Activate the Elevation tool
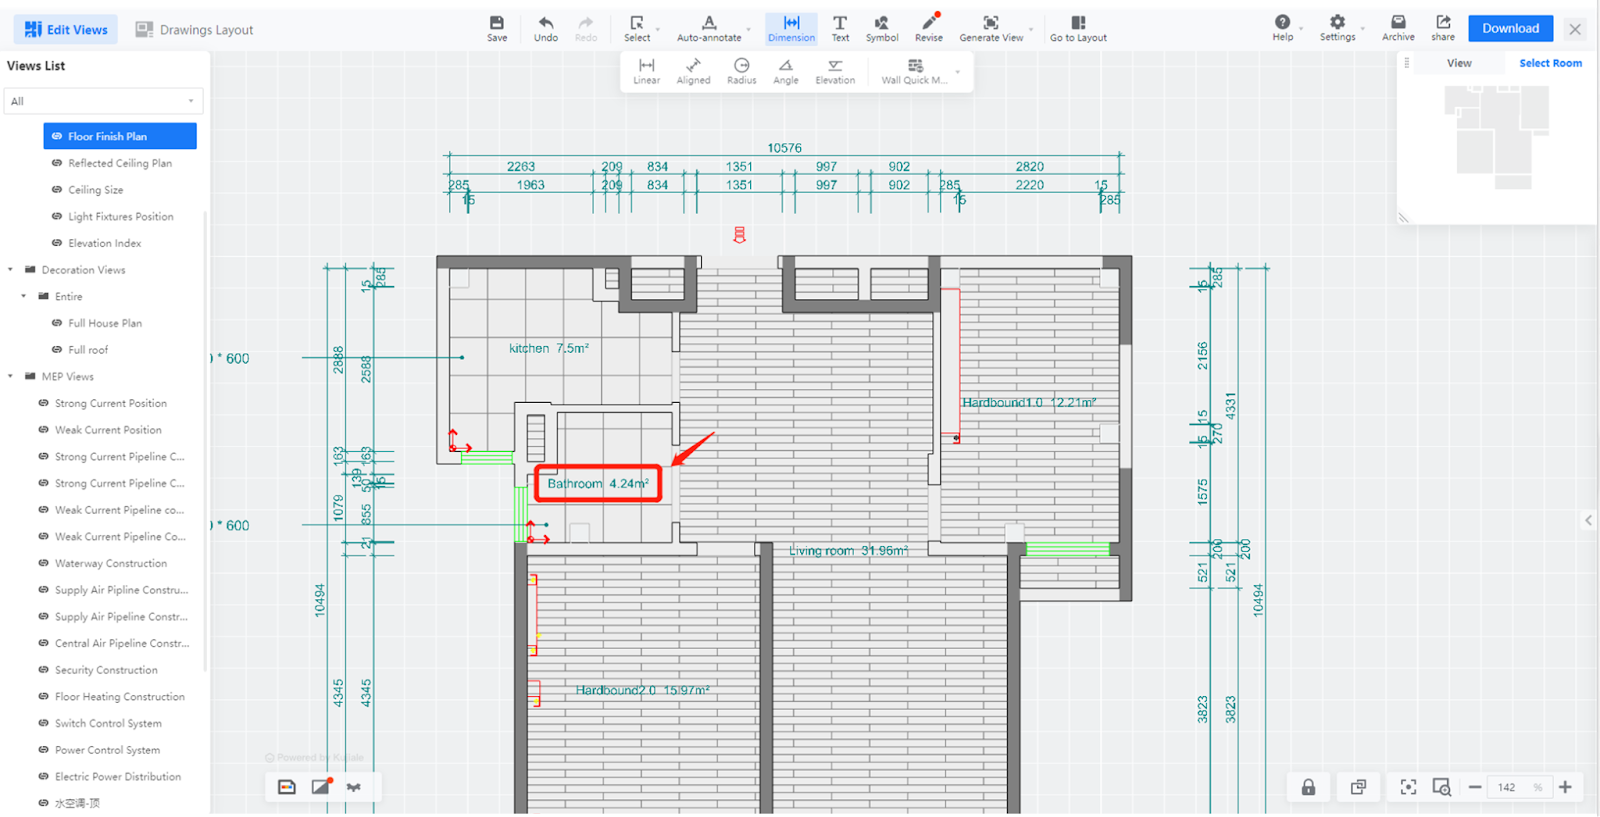This screenshot has height=817, width=1600. 835,71
